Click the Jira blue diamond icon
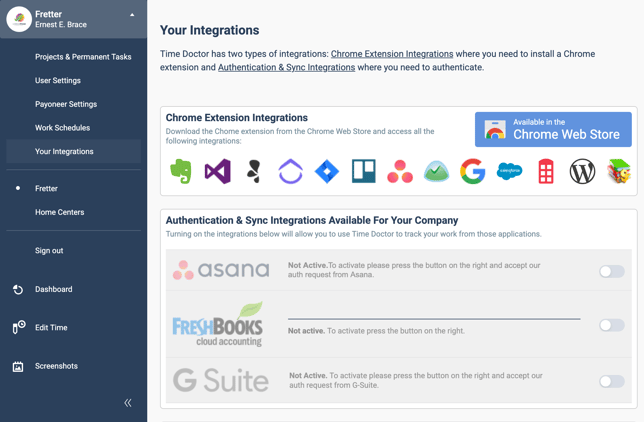Viewport: 644px width, 422px height. 327,171
